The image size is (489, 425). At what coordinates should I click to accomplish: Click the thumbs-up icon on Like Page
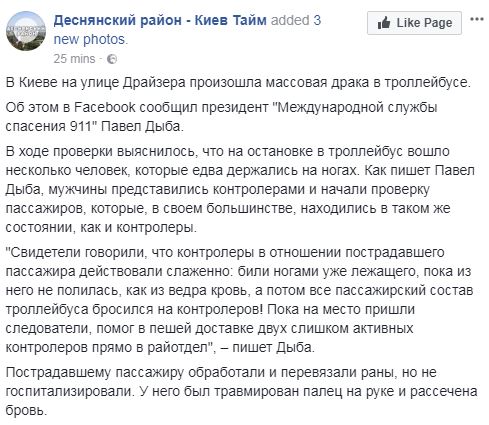tap(384, 23)
